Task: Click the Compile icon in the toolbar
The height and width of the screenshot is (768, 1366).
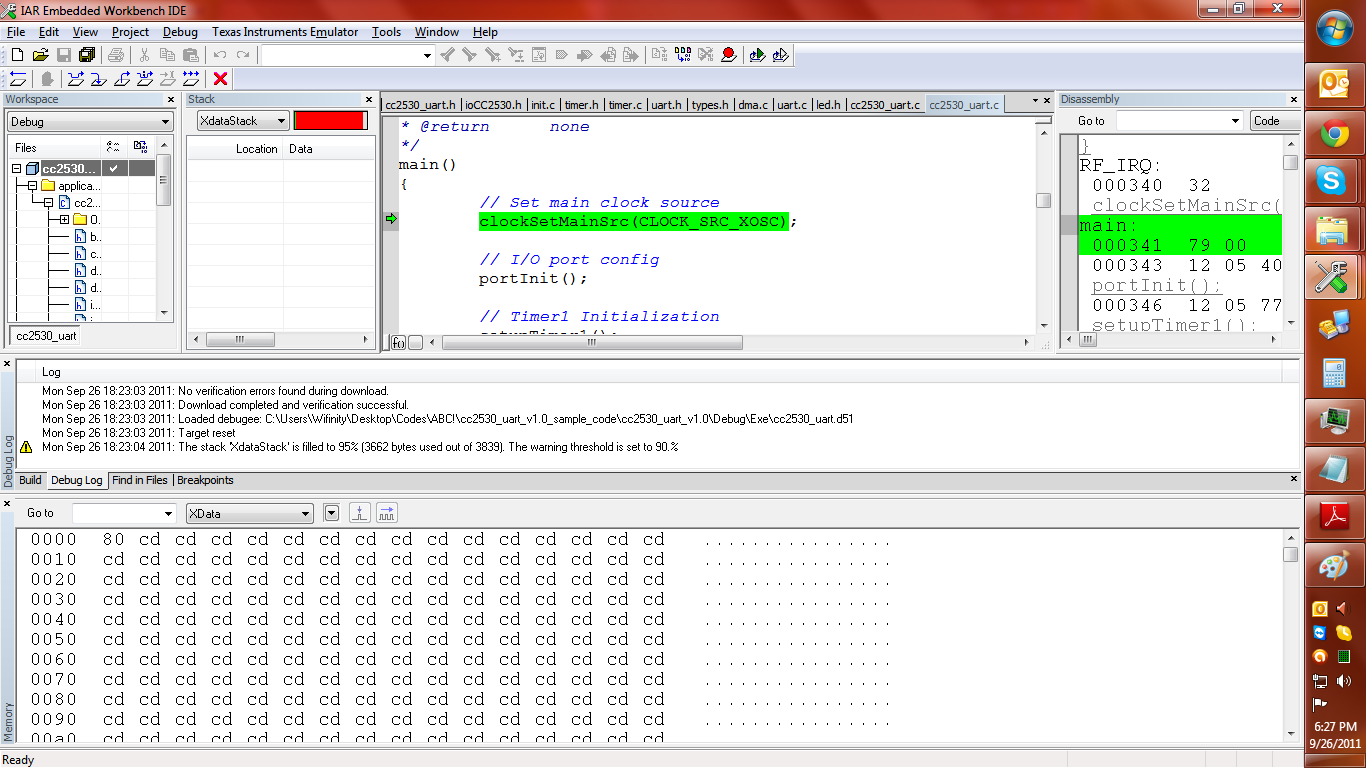Action: [659, 55]
